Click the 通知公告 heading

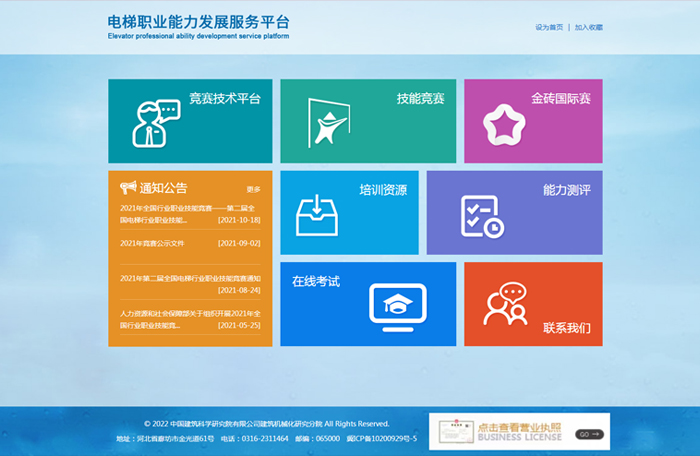pos(163,188)
